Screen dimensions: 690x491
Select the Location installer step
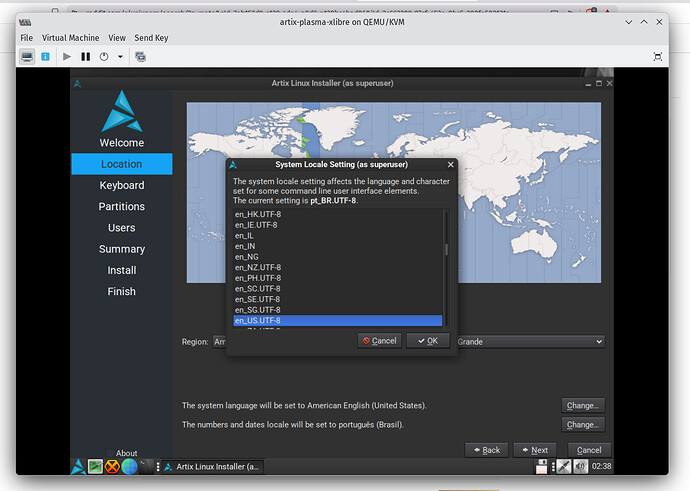point(122,164)
